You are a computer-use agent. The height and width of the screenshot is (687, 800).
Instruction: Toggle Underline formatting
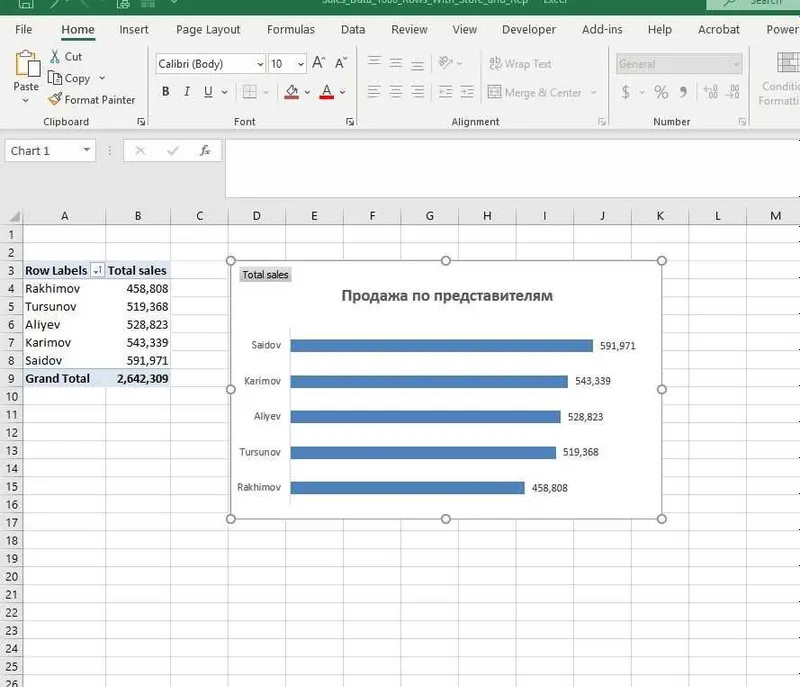(208, 92)
